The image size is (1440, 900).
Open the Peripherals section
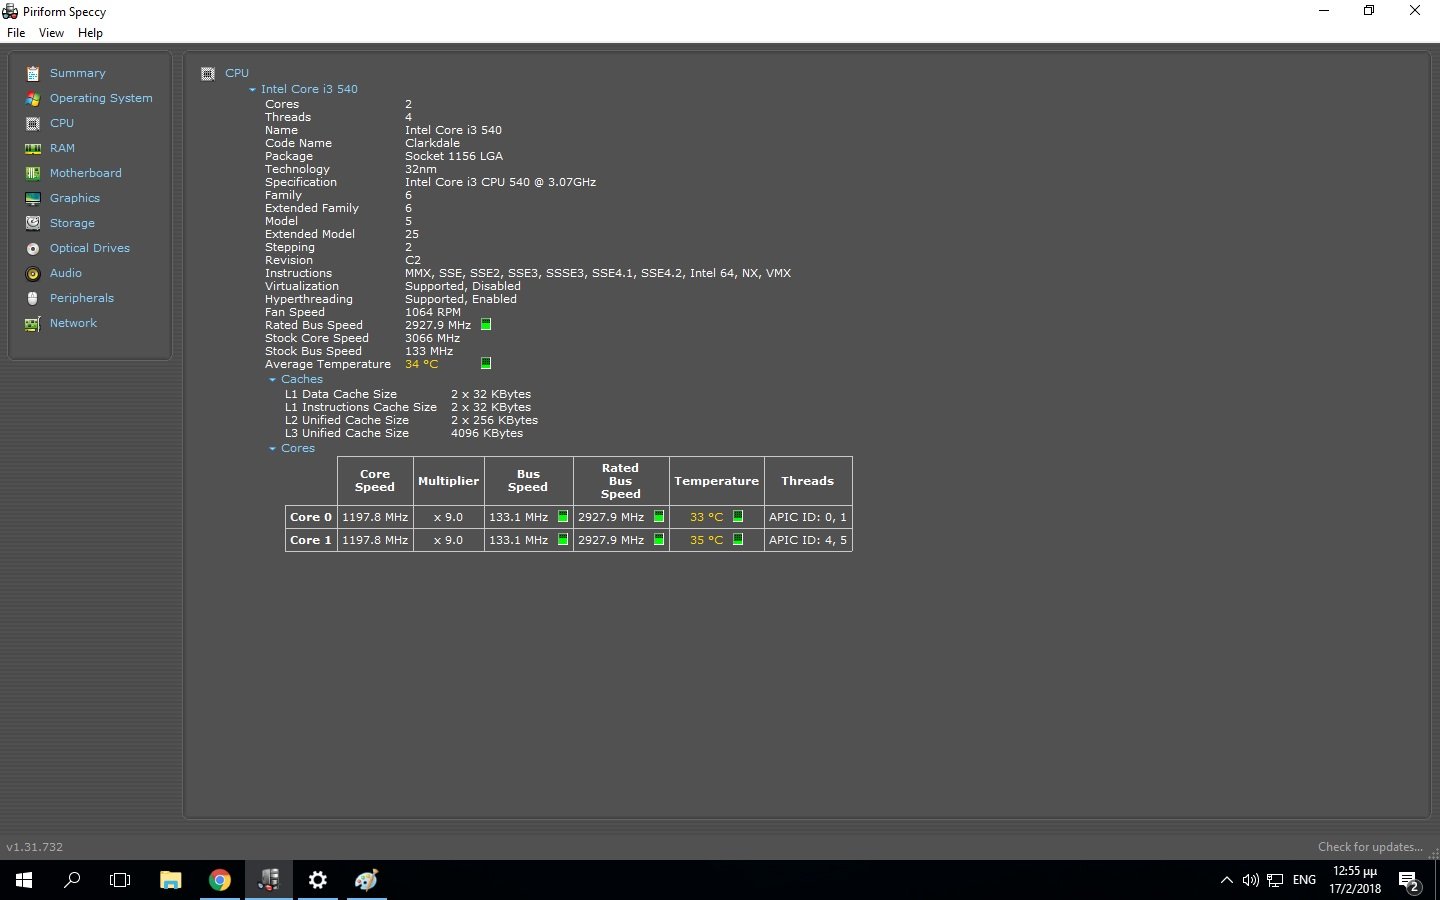point(82,298)
